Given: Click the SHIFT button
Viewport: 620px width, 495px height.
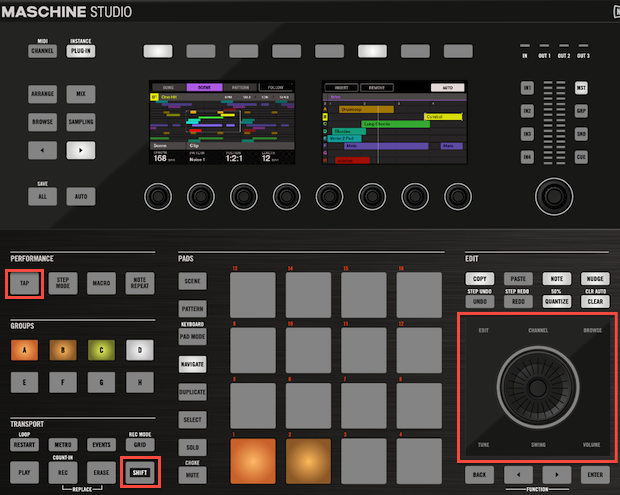Looking at the screenshot, I should point(140,470).
